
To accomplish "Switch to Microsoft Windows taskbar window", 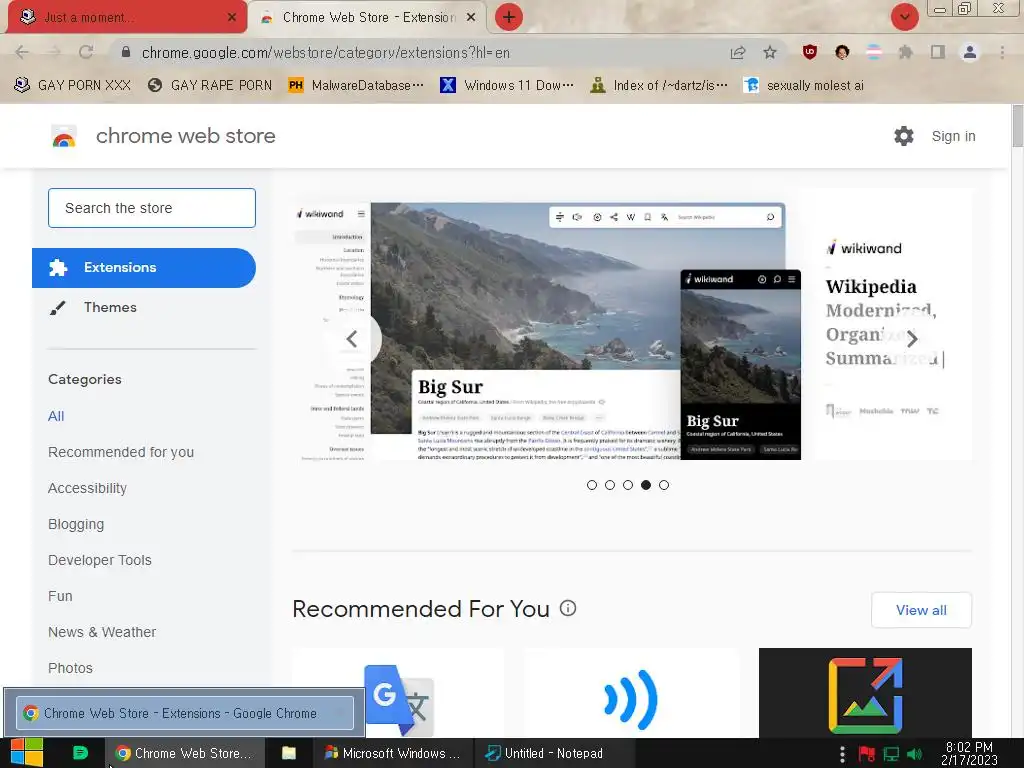I will click(x=392, y=753).
